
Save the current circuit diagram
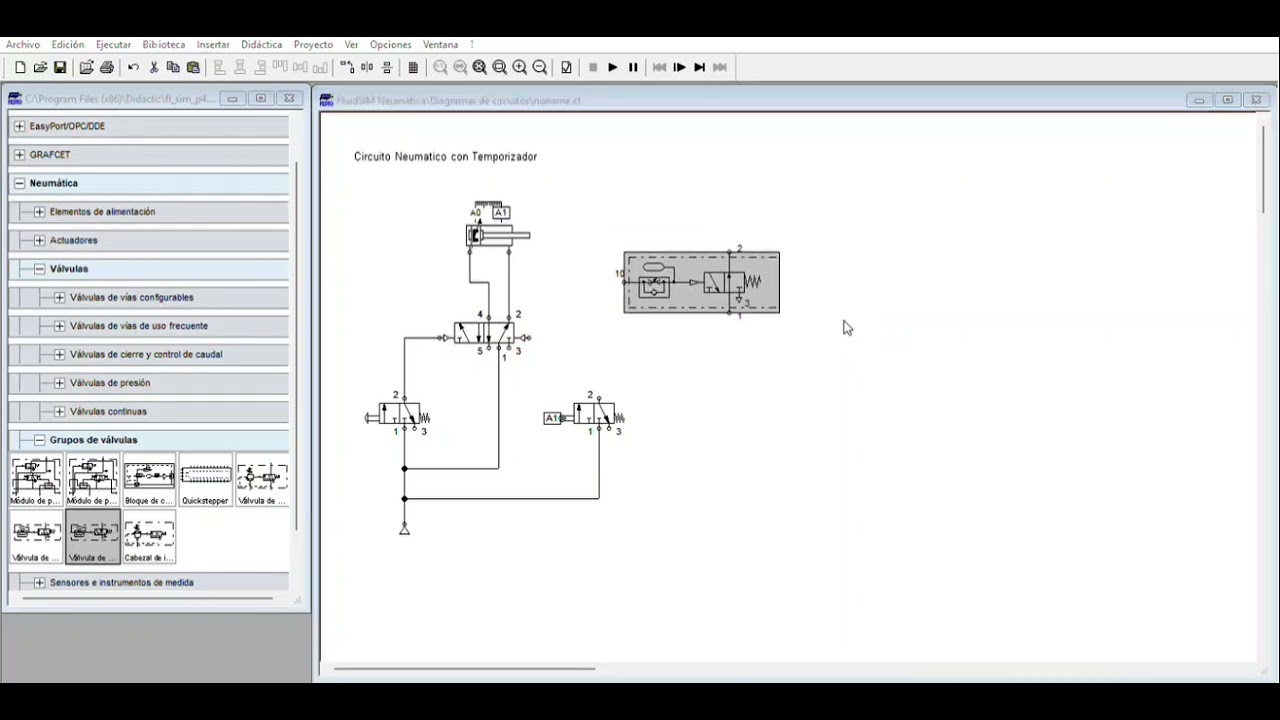click(x=60, y=67)
